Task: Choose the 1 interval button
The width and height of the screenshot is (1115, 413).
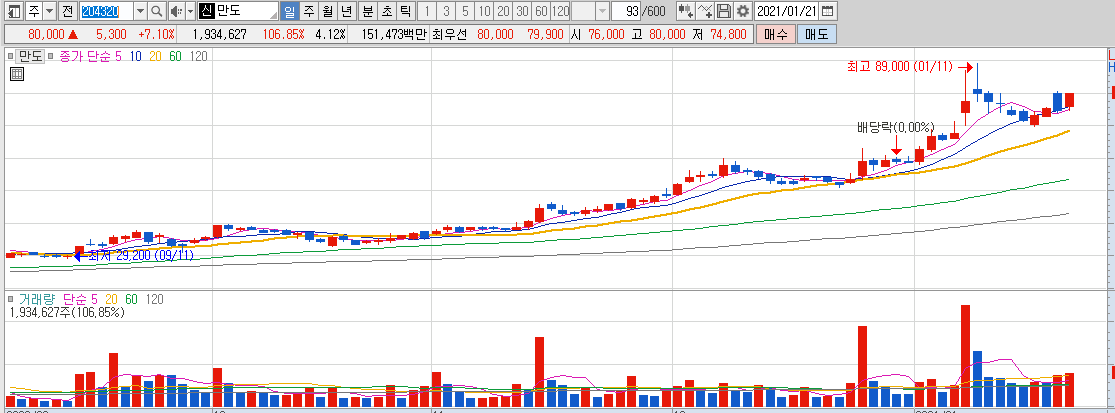Action: tap(427, 11)
